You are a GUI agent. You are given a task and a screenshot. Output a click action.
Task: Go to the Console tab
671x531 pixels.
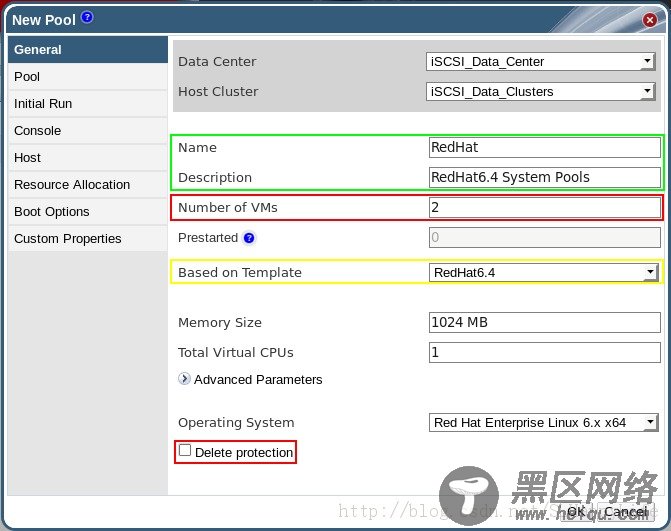tap(88, 131)
